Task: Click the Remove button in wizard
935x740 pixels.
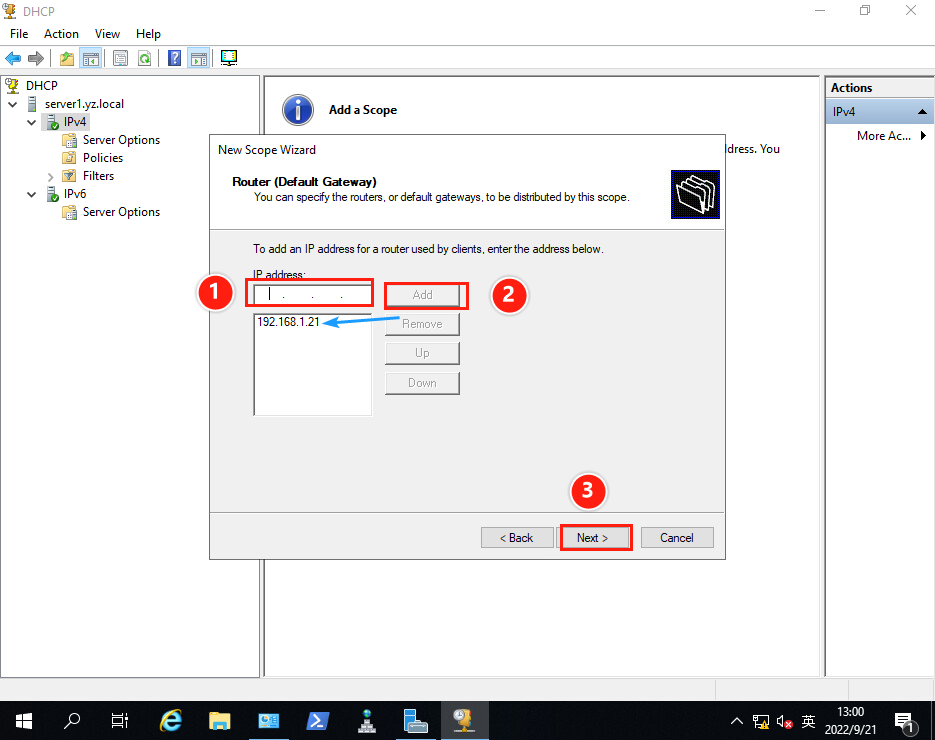Action: [422, 324]
